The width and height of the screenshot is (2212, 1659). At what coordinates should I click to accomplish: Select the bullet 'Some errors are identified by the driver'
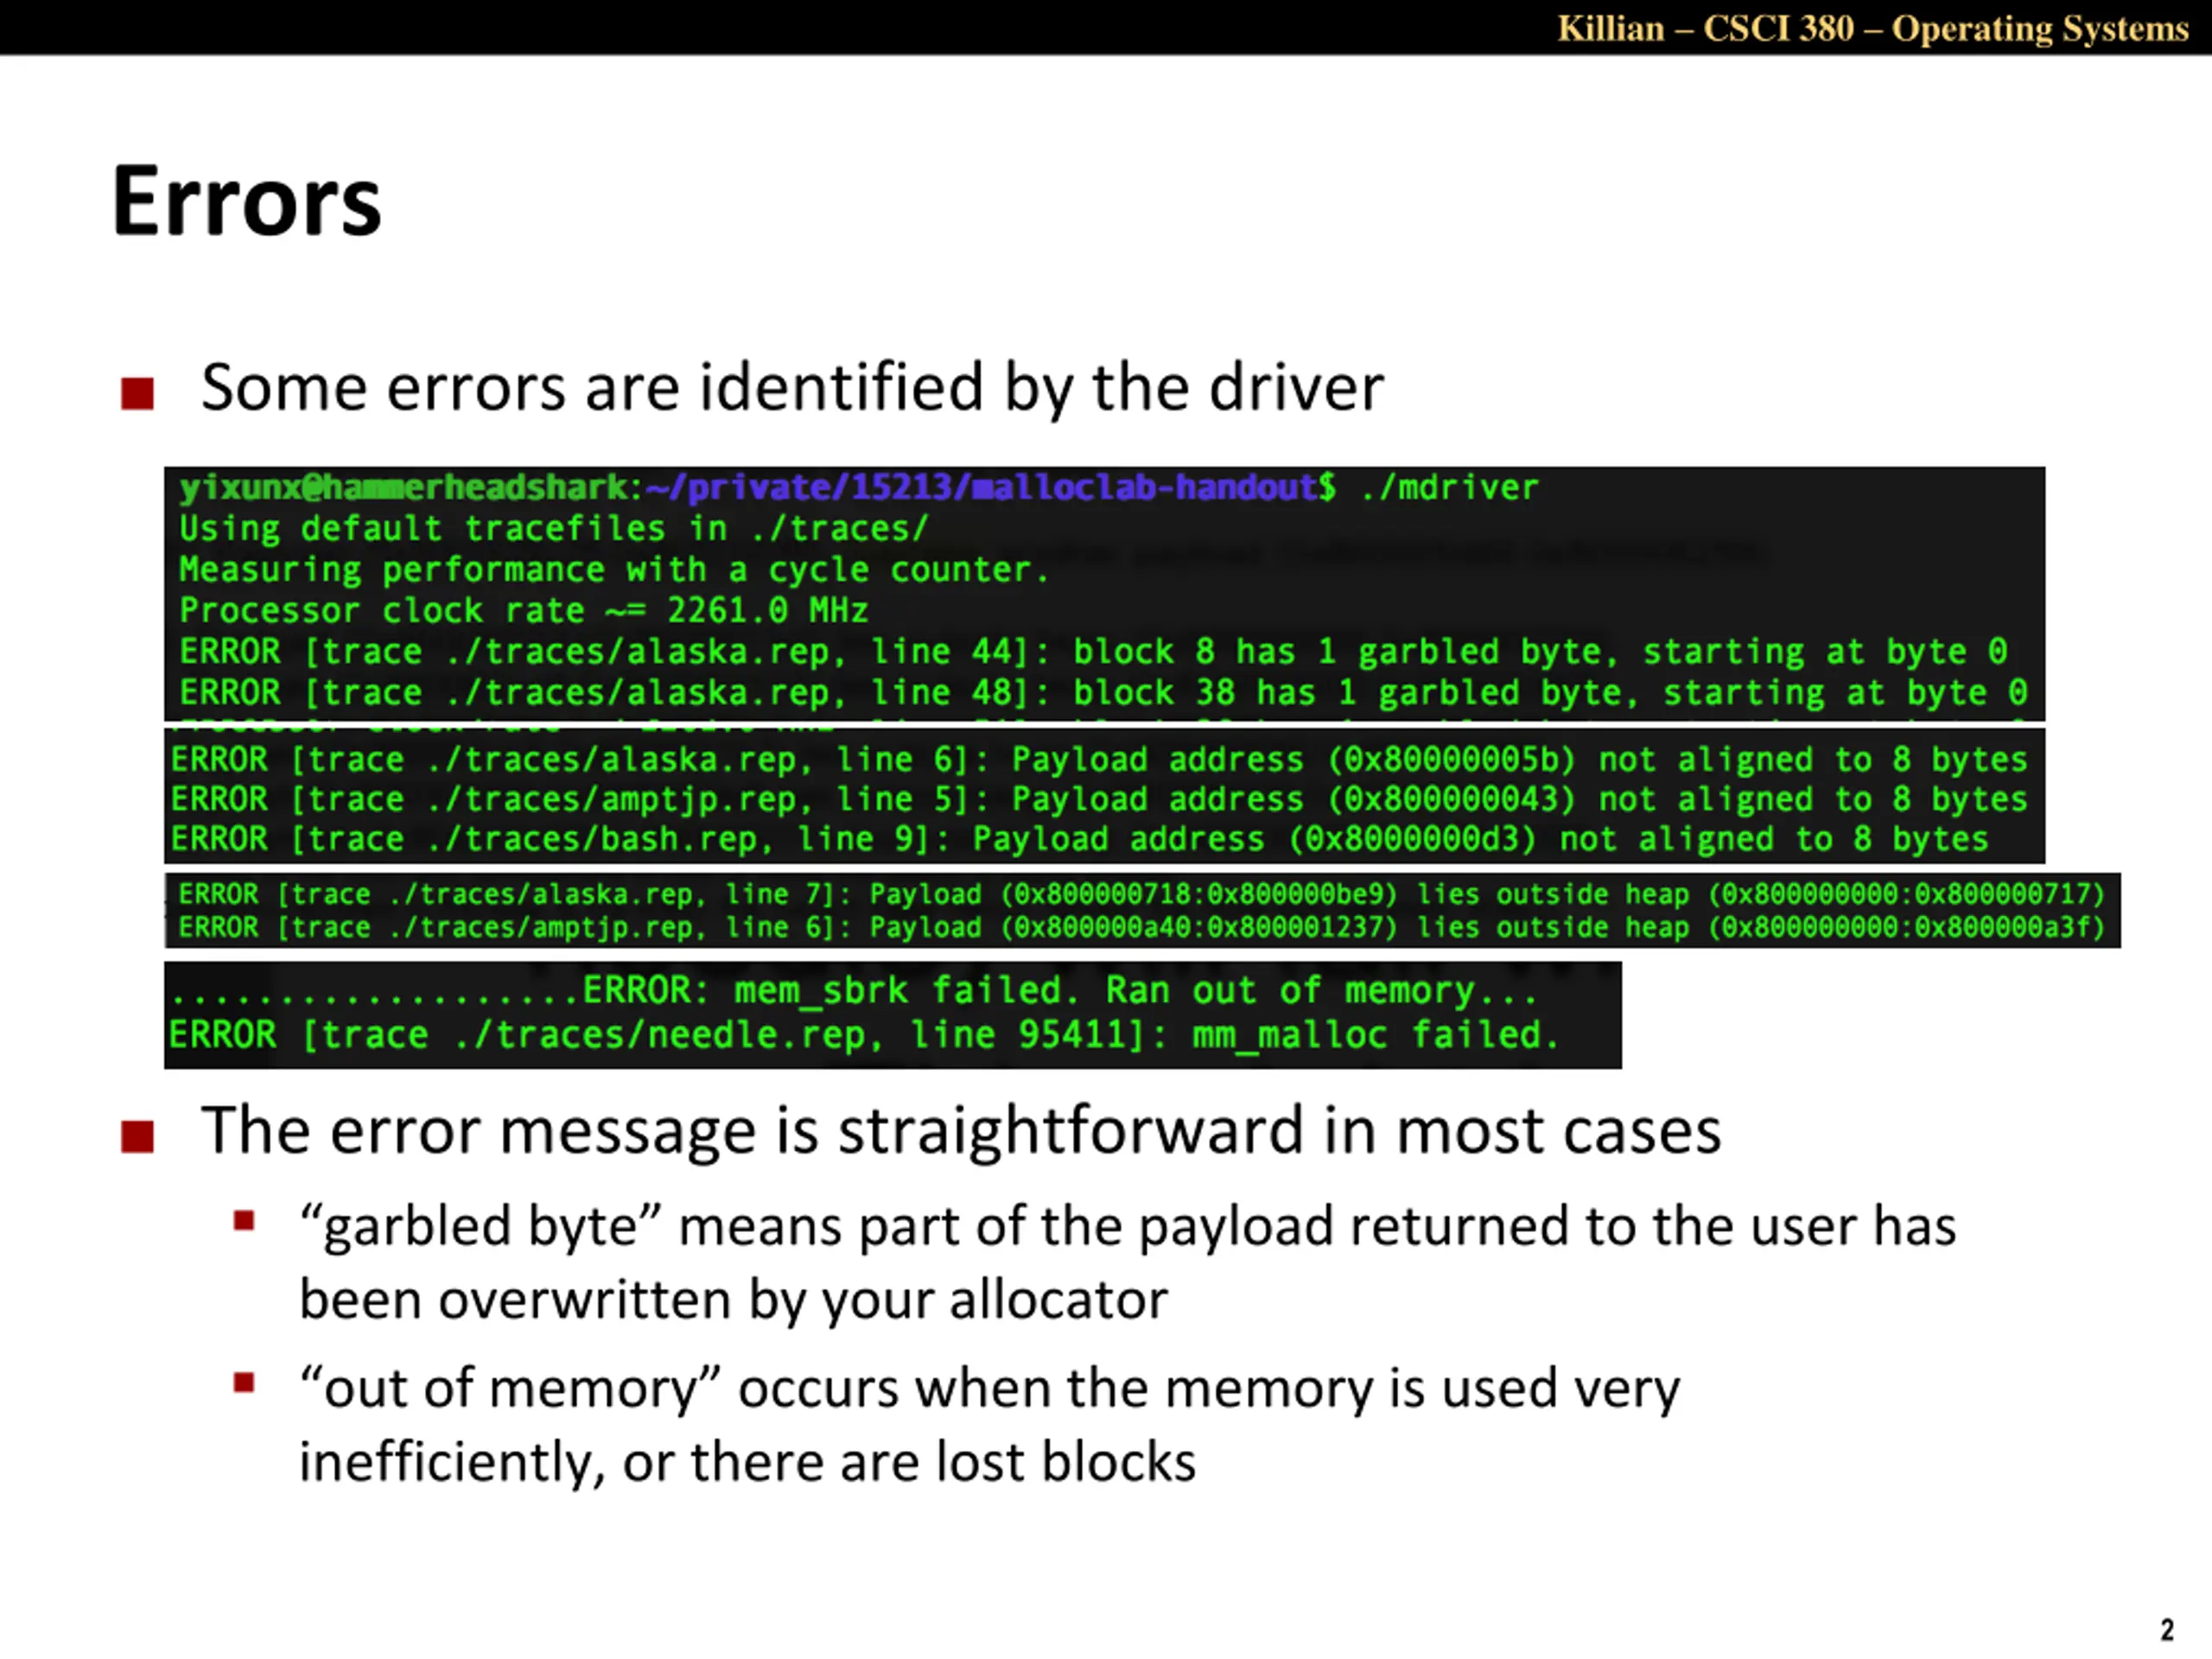point(792,388)
